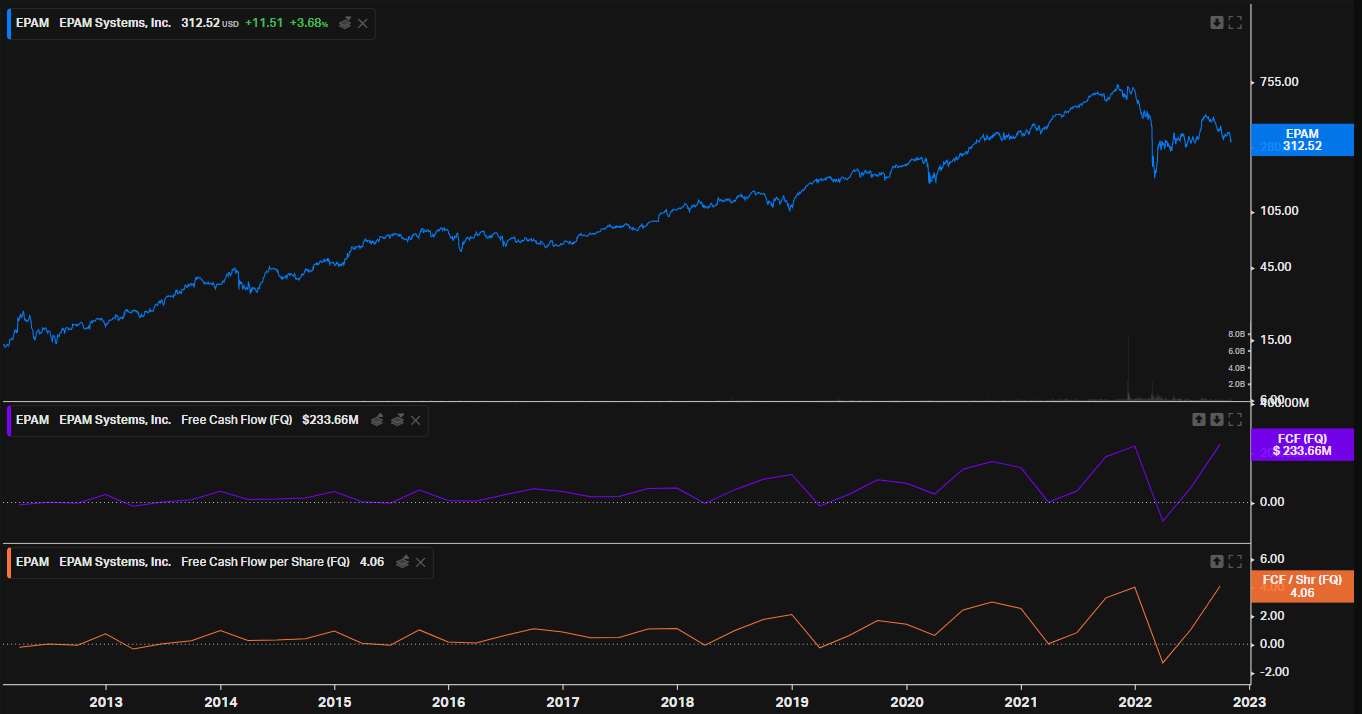The height and width of the screenshot is (714, 1362).
Task: Click the 0.00 label on the Free Cash Flow axis
Action: pos(1272,502)
